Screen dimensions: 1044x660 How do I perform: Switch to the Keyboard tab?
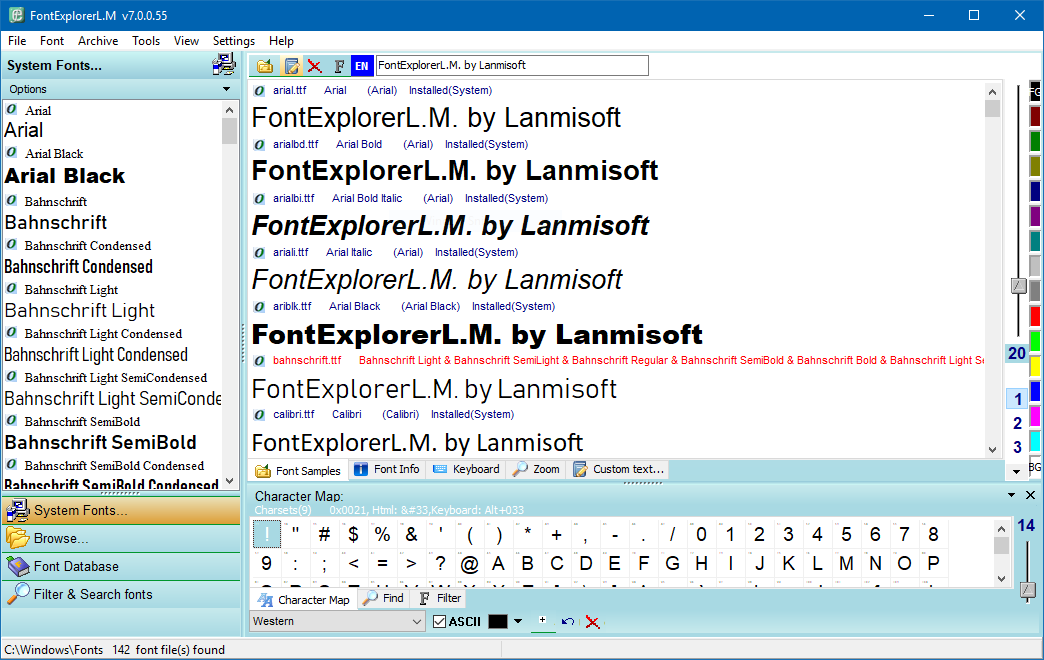466,469
